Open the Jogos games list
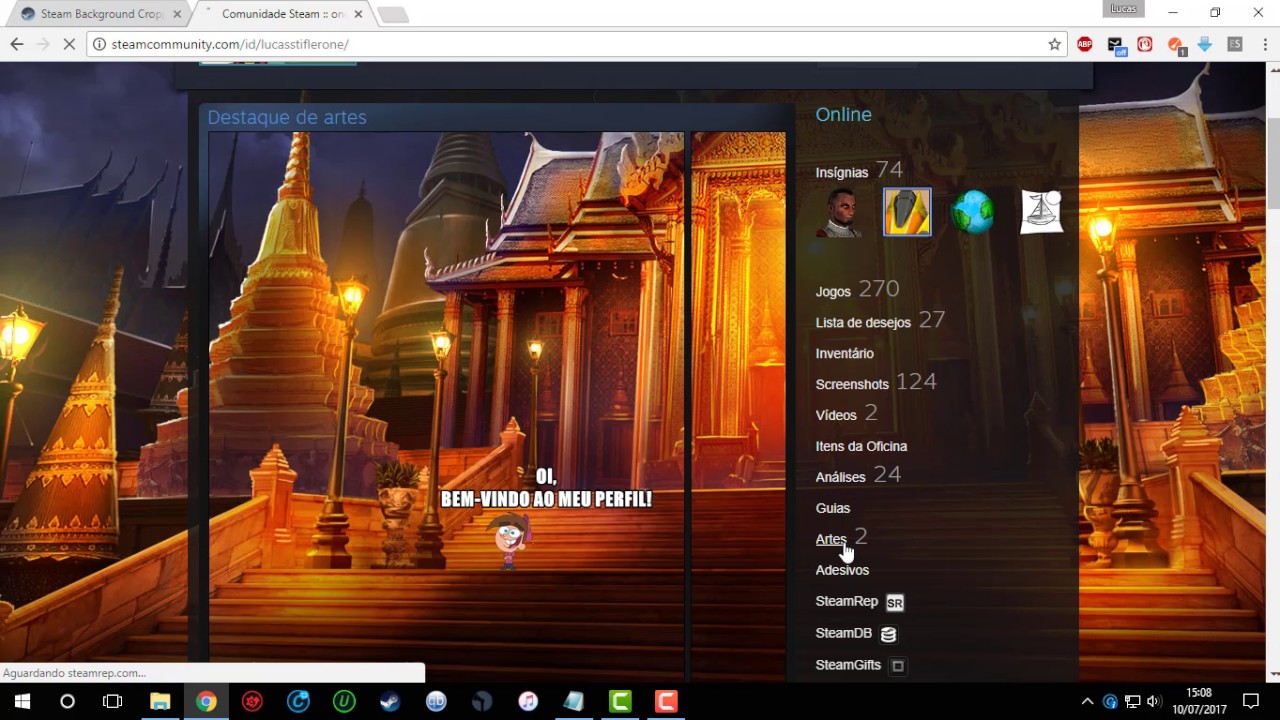 point(833,291)
